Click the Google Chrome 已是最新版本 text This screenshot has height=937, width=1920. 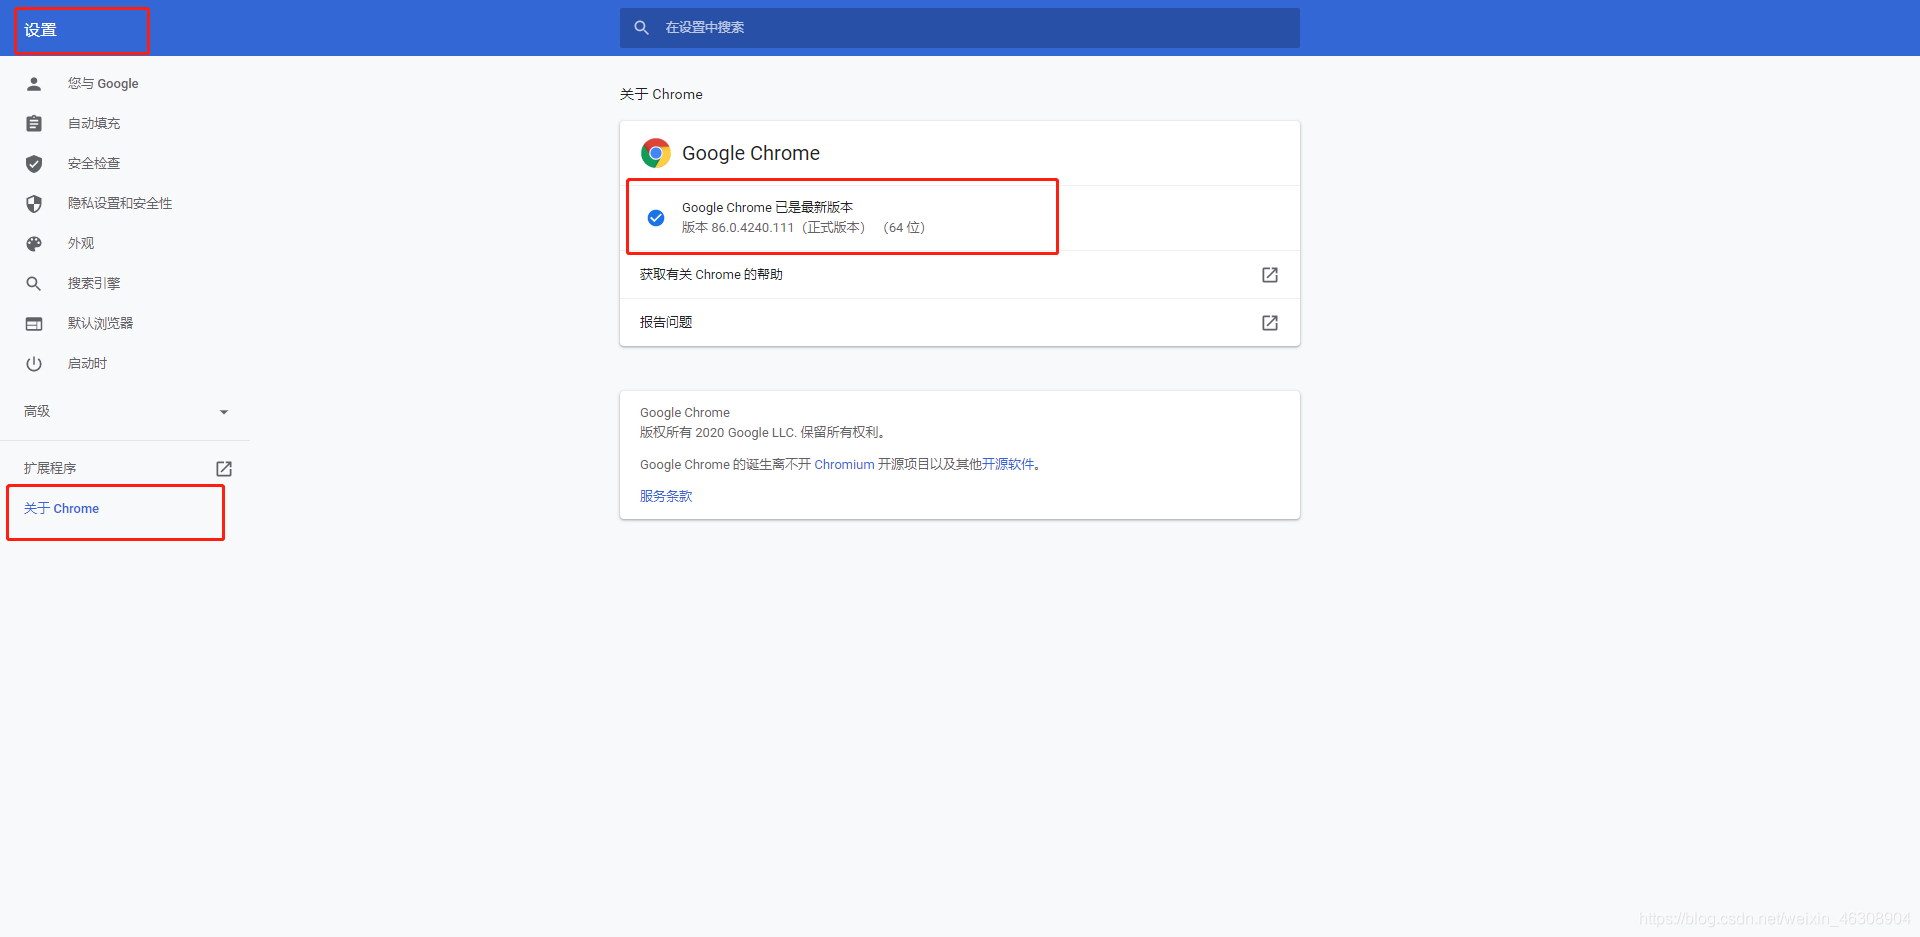point(768,208)
